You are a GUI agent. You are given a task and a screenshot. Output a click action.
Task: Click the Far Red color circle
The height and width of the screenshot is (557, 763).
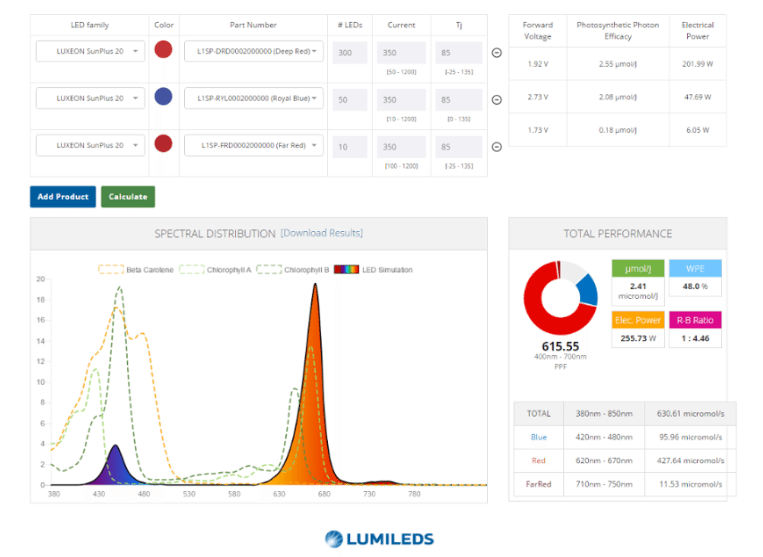point(163,144)
